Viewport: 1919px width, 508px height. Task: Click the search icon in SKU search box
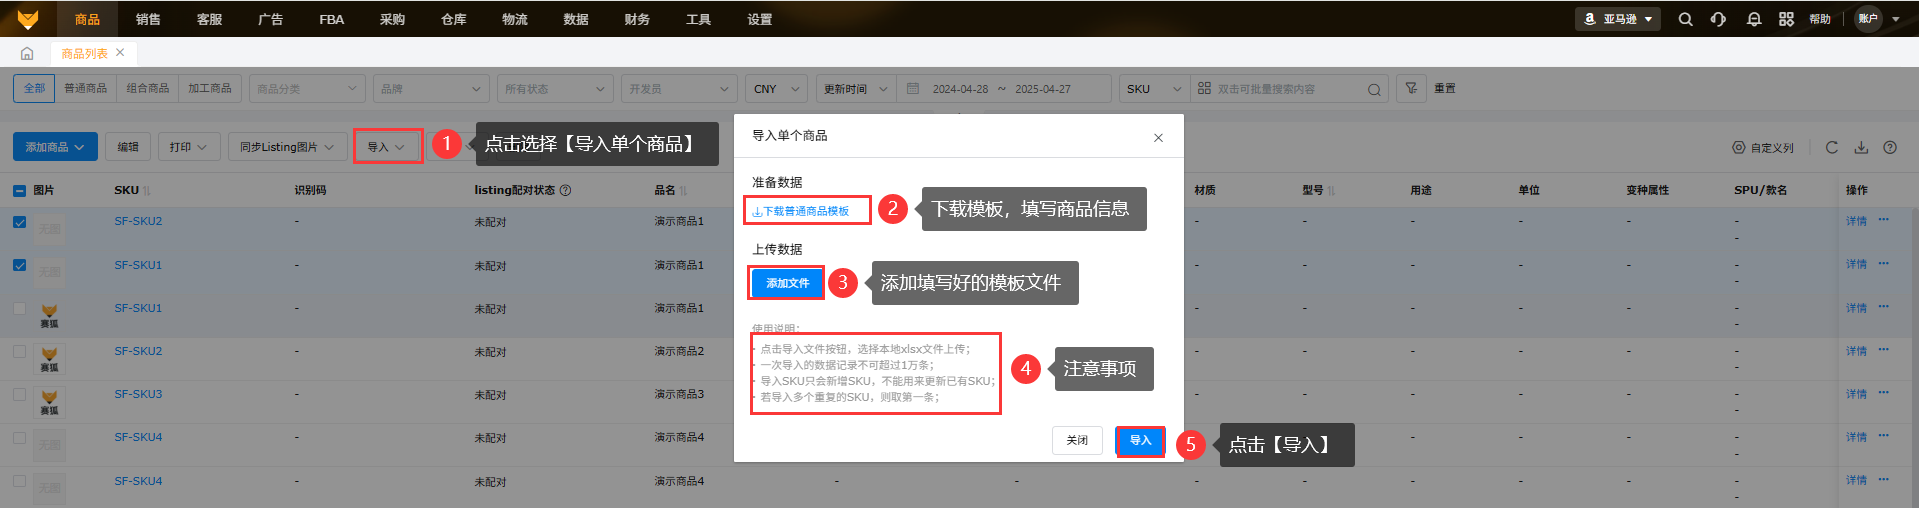(1374, 89)
